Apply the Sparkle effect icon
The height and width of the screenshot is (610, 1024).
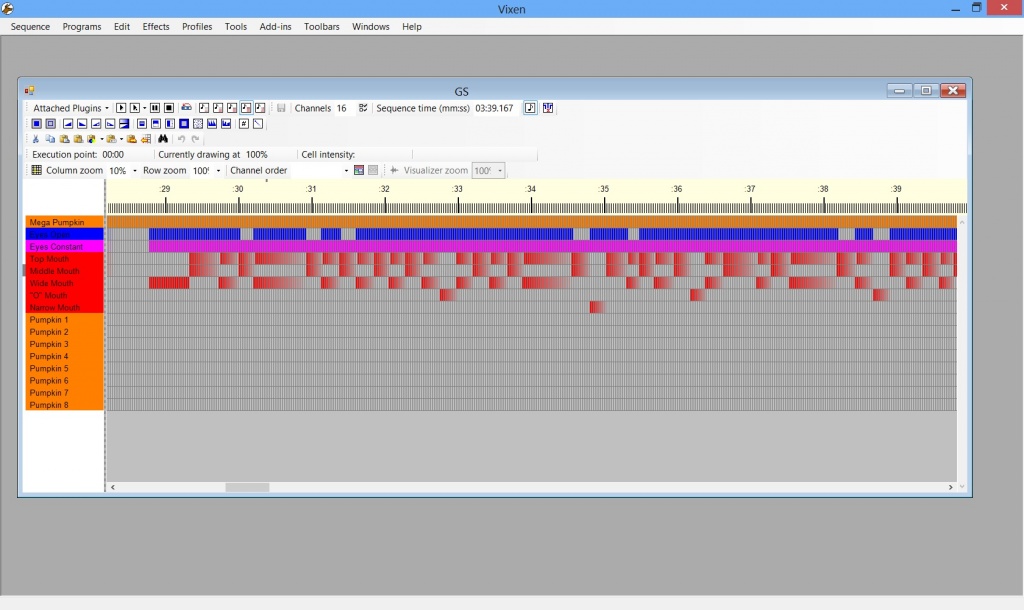212,123
